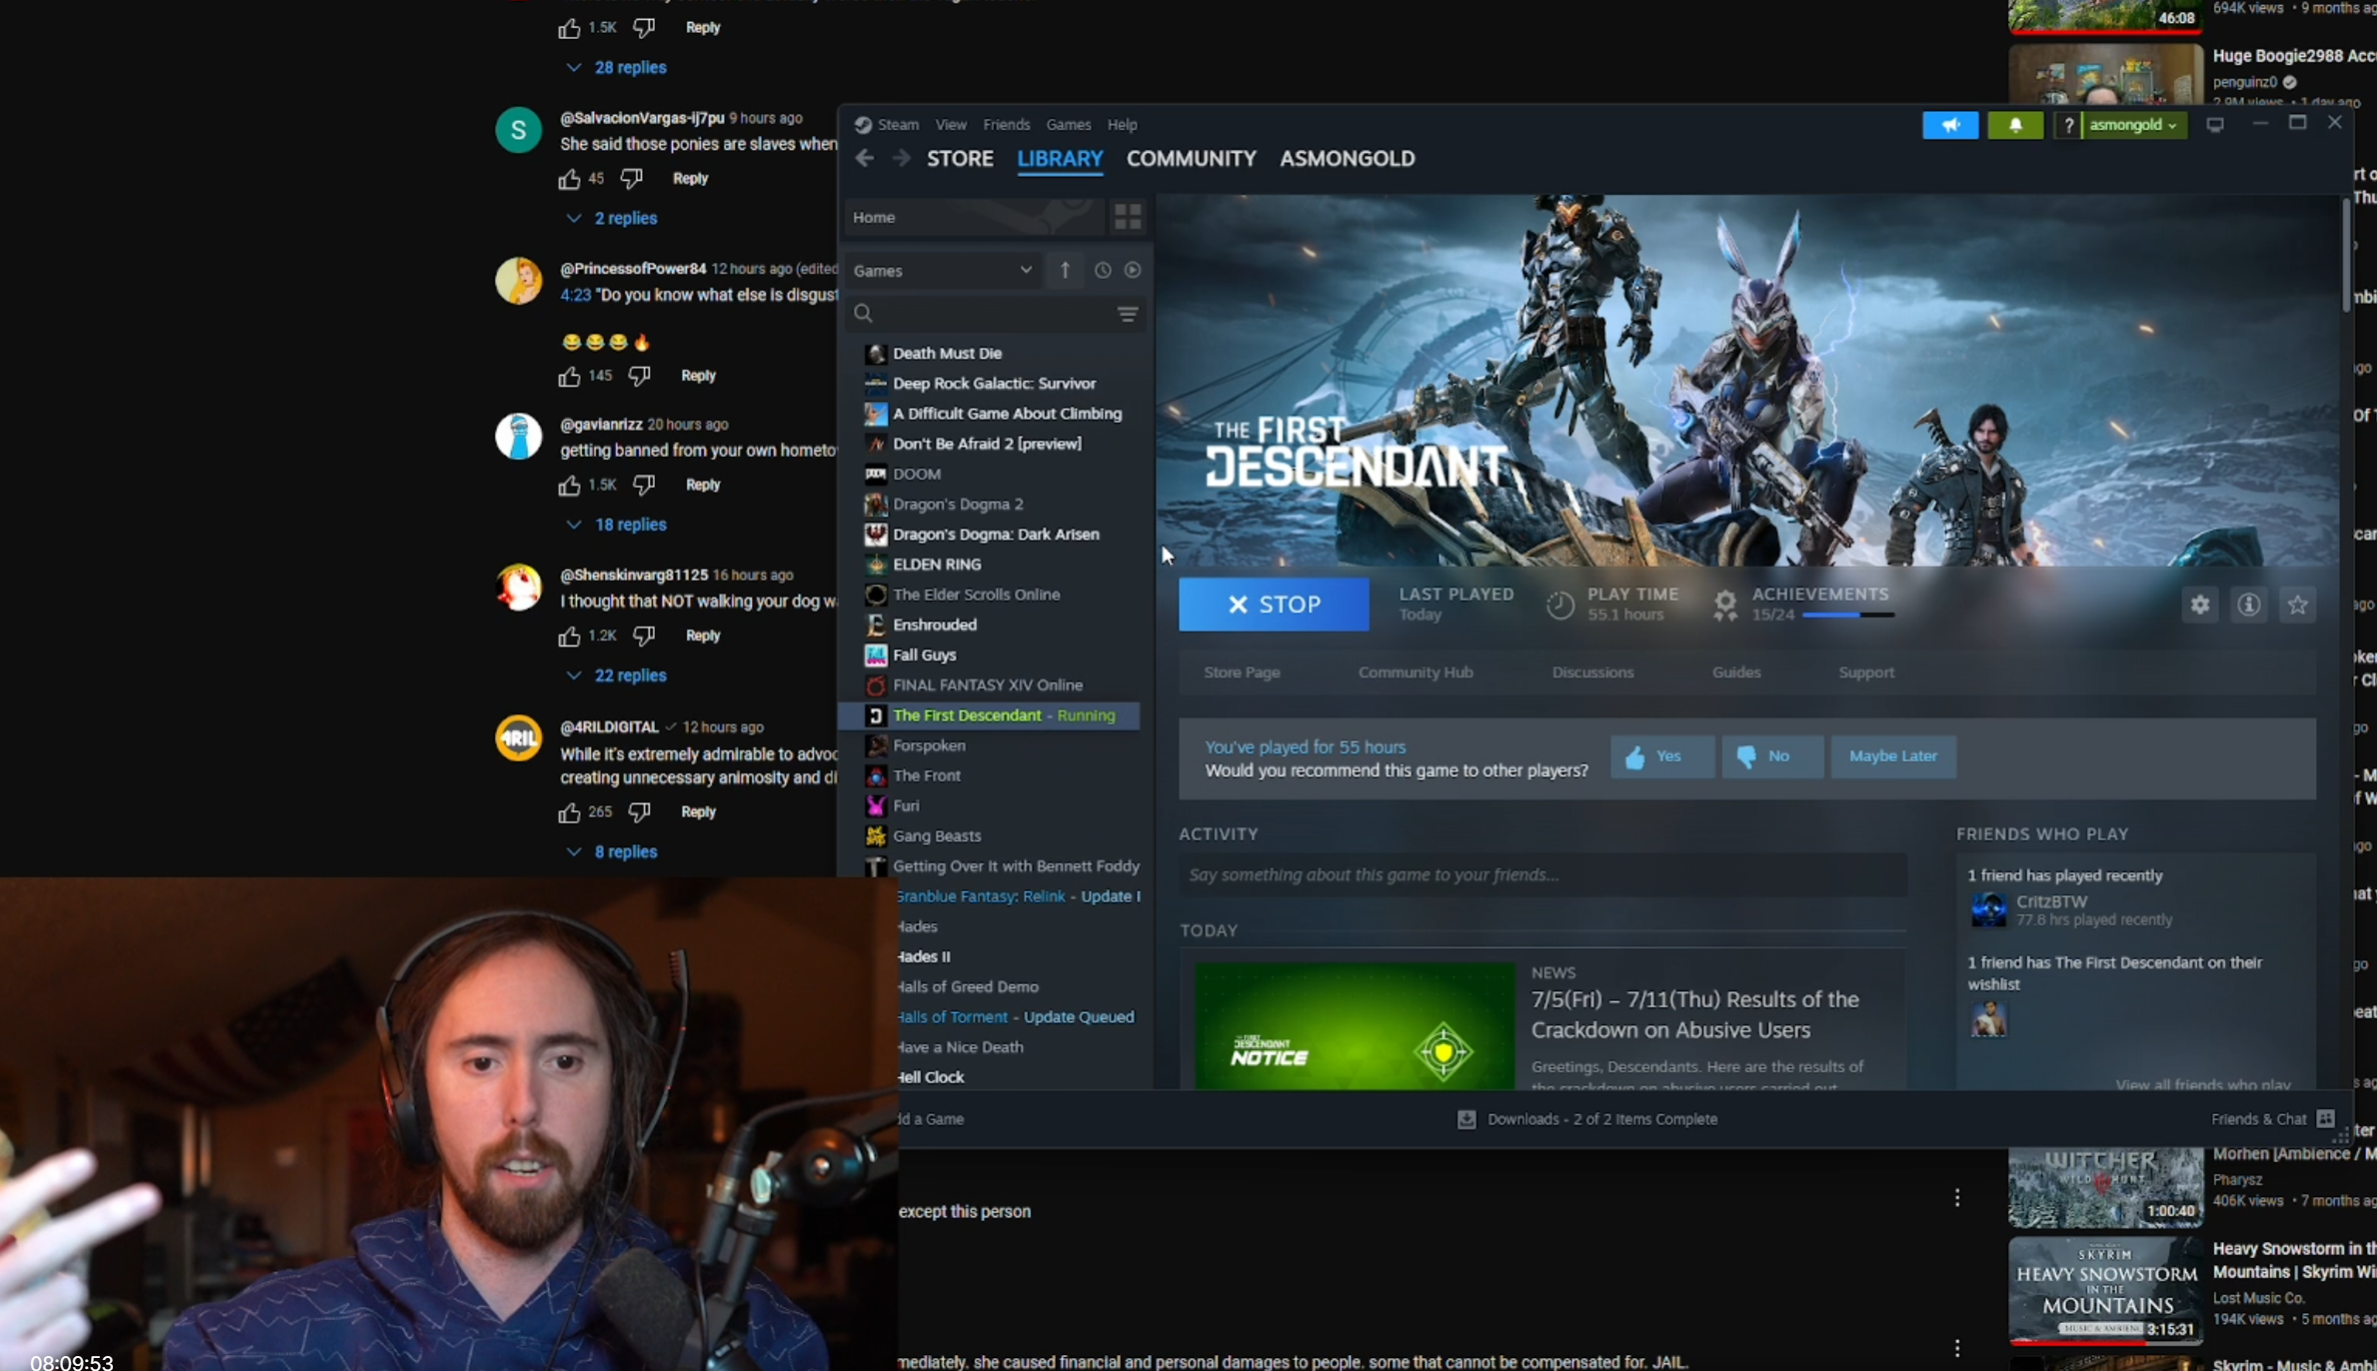The height and width of the screenshot is (1371, 2377).
Task: Open the Games category dropdown
Action: pyautogui.click(x=942, y=270)
